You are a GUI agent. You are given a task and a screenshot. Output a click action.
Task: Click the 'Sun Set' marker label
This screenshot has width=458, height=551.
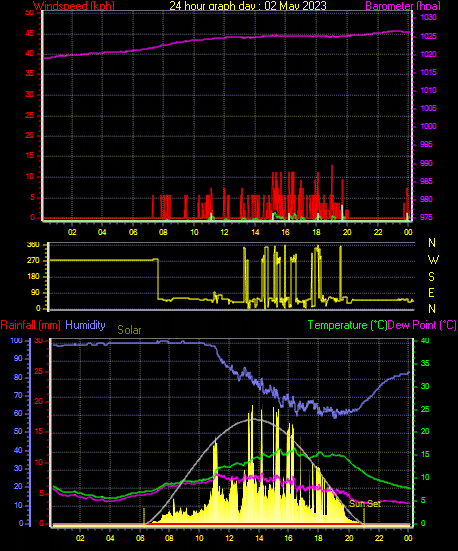click(365, 504)
